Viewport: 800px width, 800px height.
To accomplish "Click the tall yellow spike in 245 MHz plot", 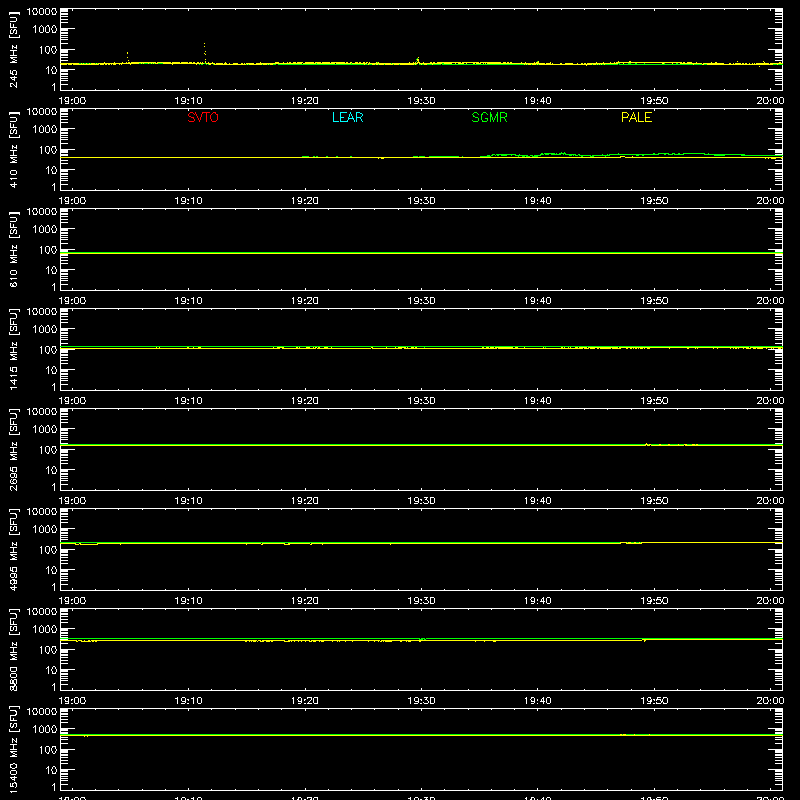I will pyautogui.click(x=205, y=53).
